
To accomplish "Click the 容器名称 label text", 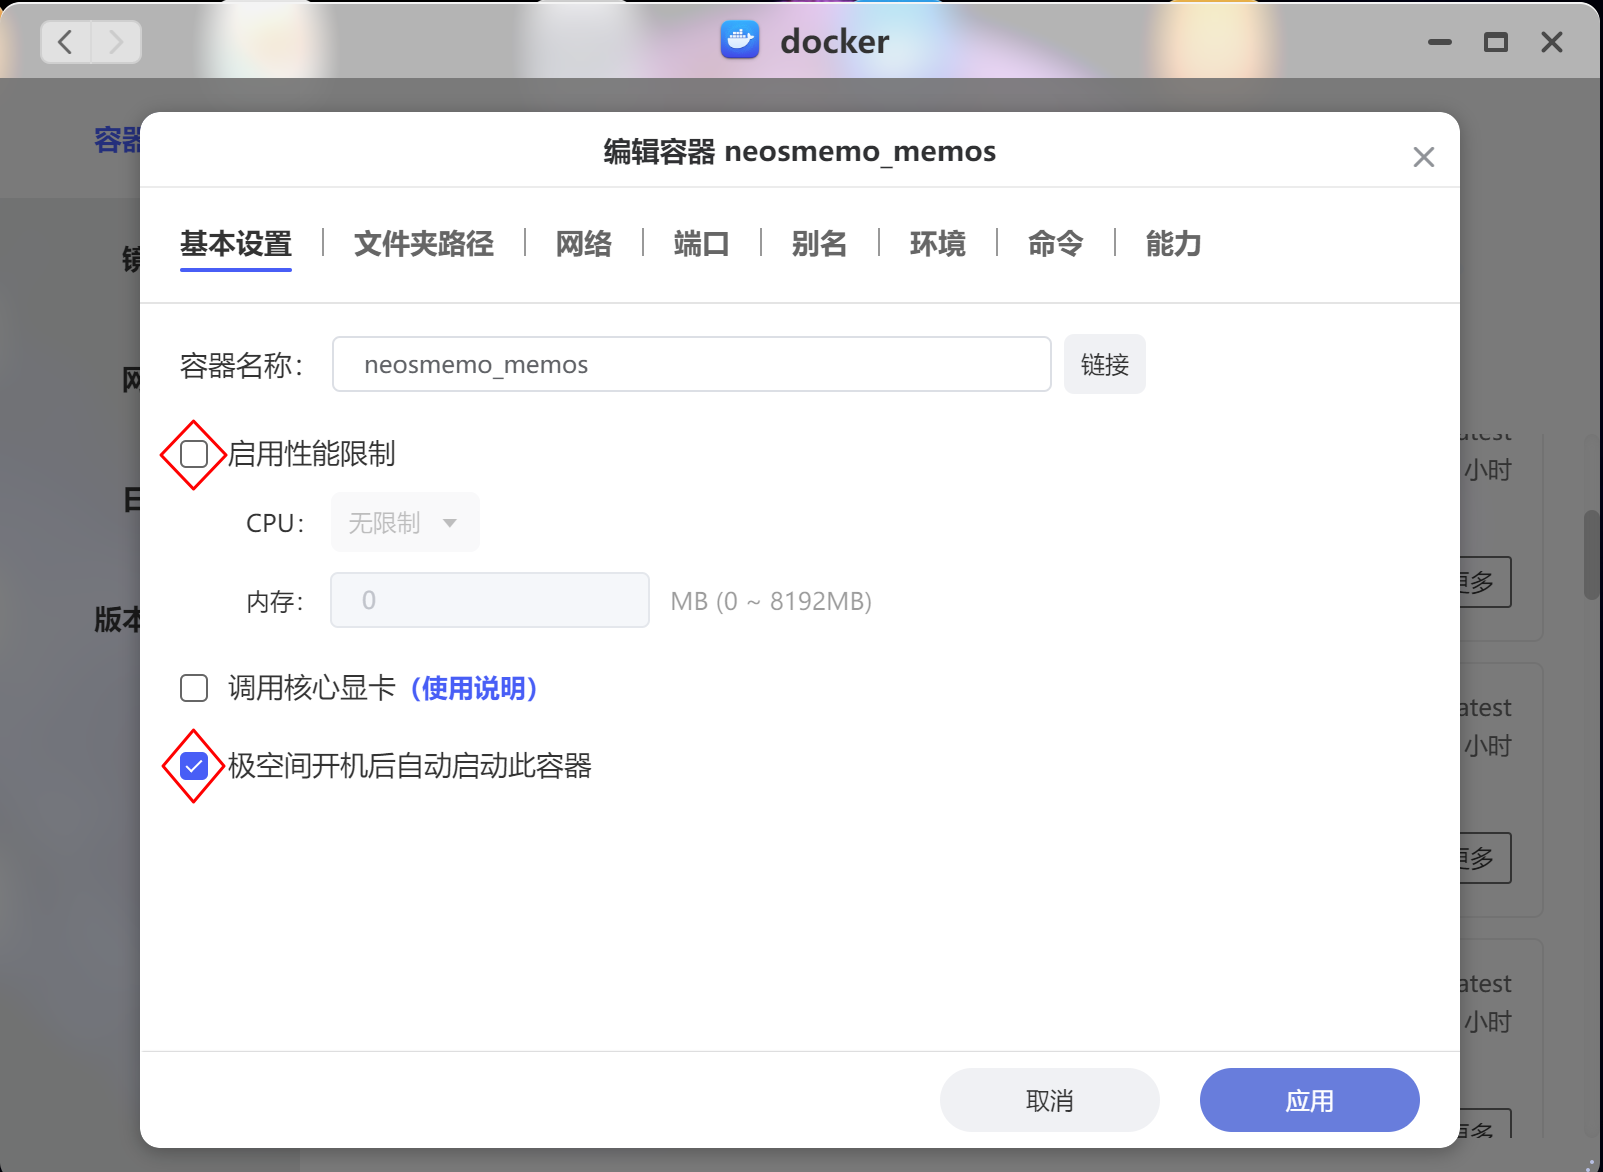I will pyautogui.click(x=242, y=365).
